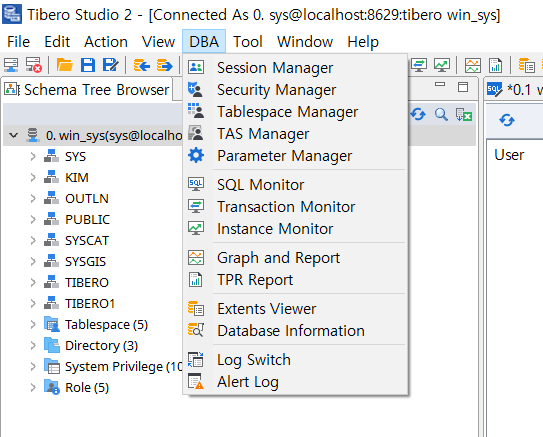
Task: Click the Disconnect toolbar icon with red X
Action: (x=34, y=65)
